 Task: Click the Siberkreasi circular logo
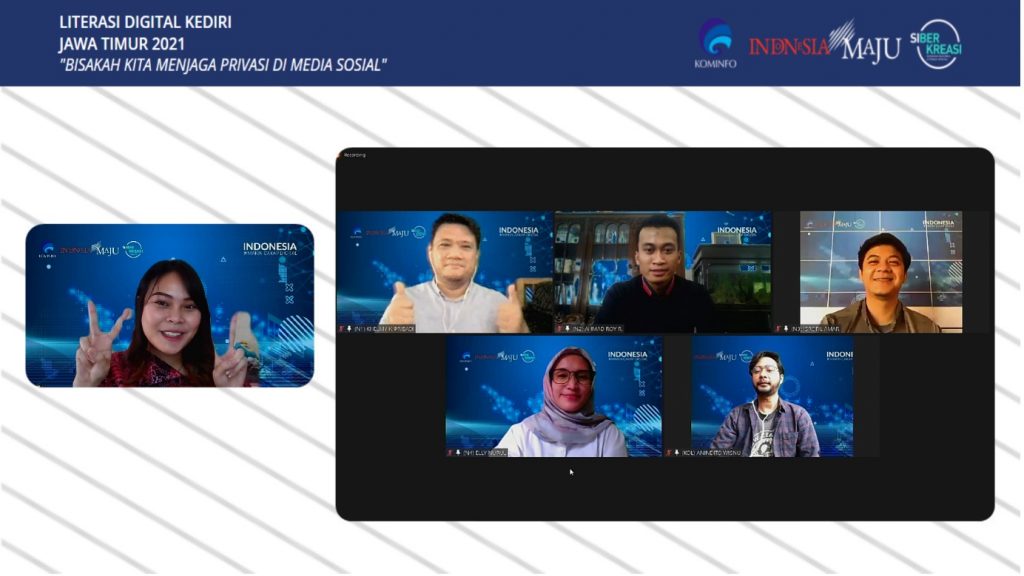pyautogui.click(x=938, y=44)
